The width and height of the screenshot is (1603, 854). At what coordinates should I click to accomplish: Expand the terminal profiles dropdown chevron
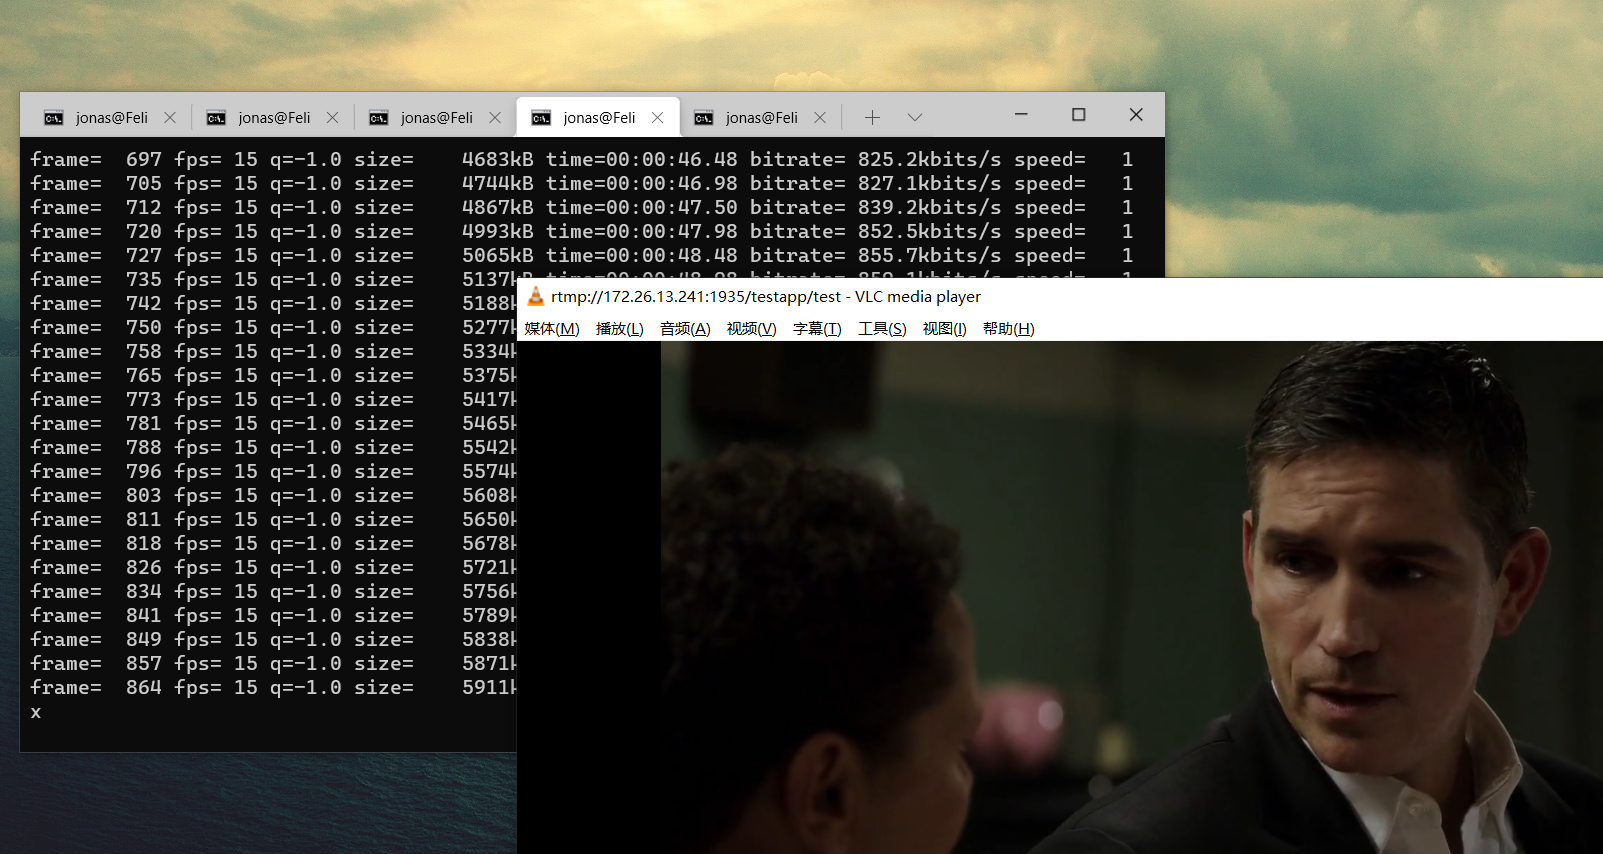coord(914,118)
